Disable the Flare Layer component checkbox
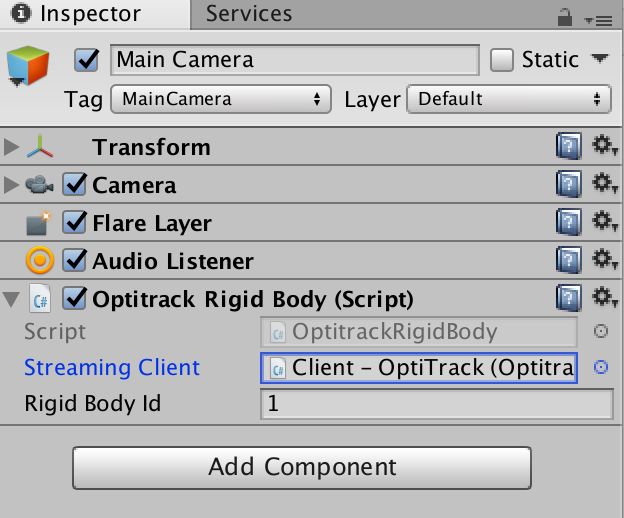The image size is (624, 518). pyautogui.click(x=74, y=222)
